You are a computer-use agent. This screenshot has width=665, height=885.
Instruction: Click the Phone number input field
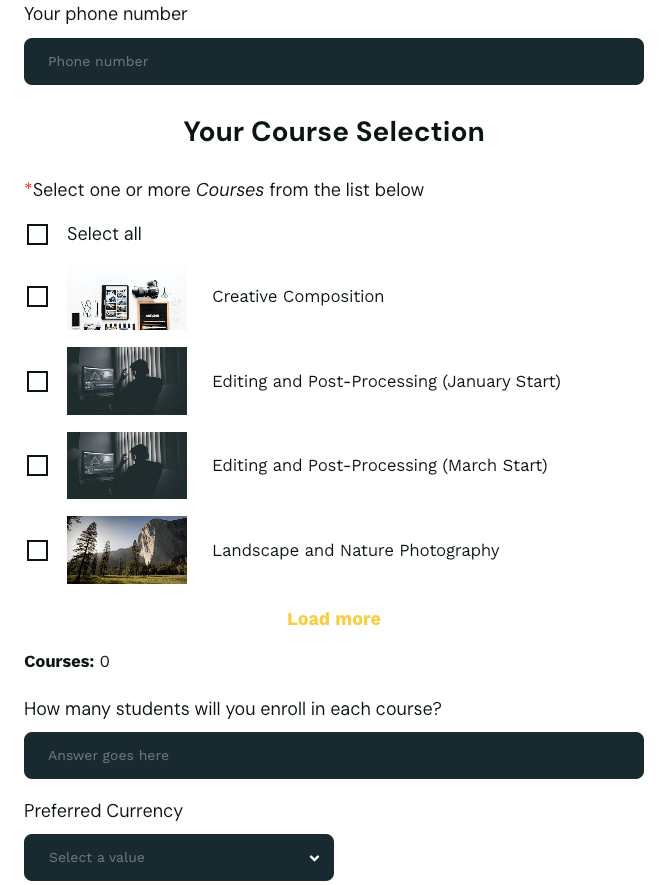pos(333,61)
